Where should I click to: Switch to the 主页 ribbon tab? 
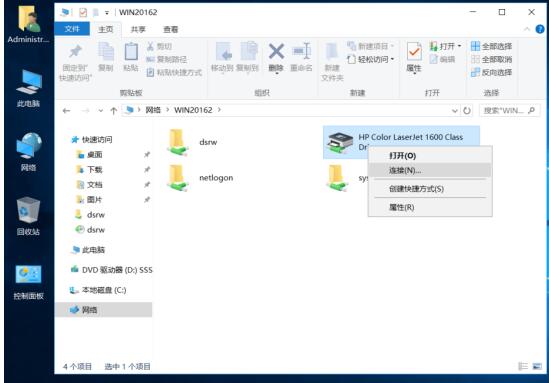(106, 29)
